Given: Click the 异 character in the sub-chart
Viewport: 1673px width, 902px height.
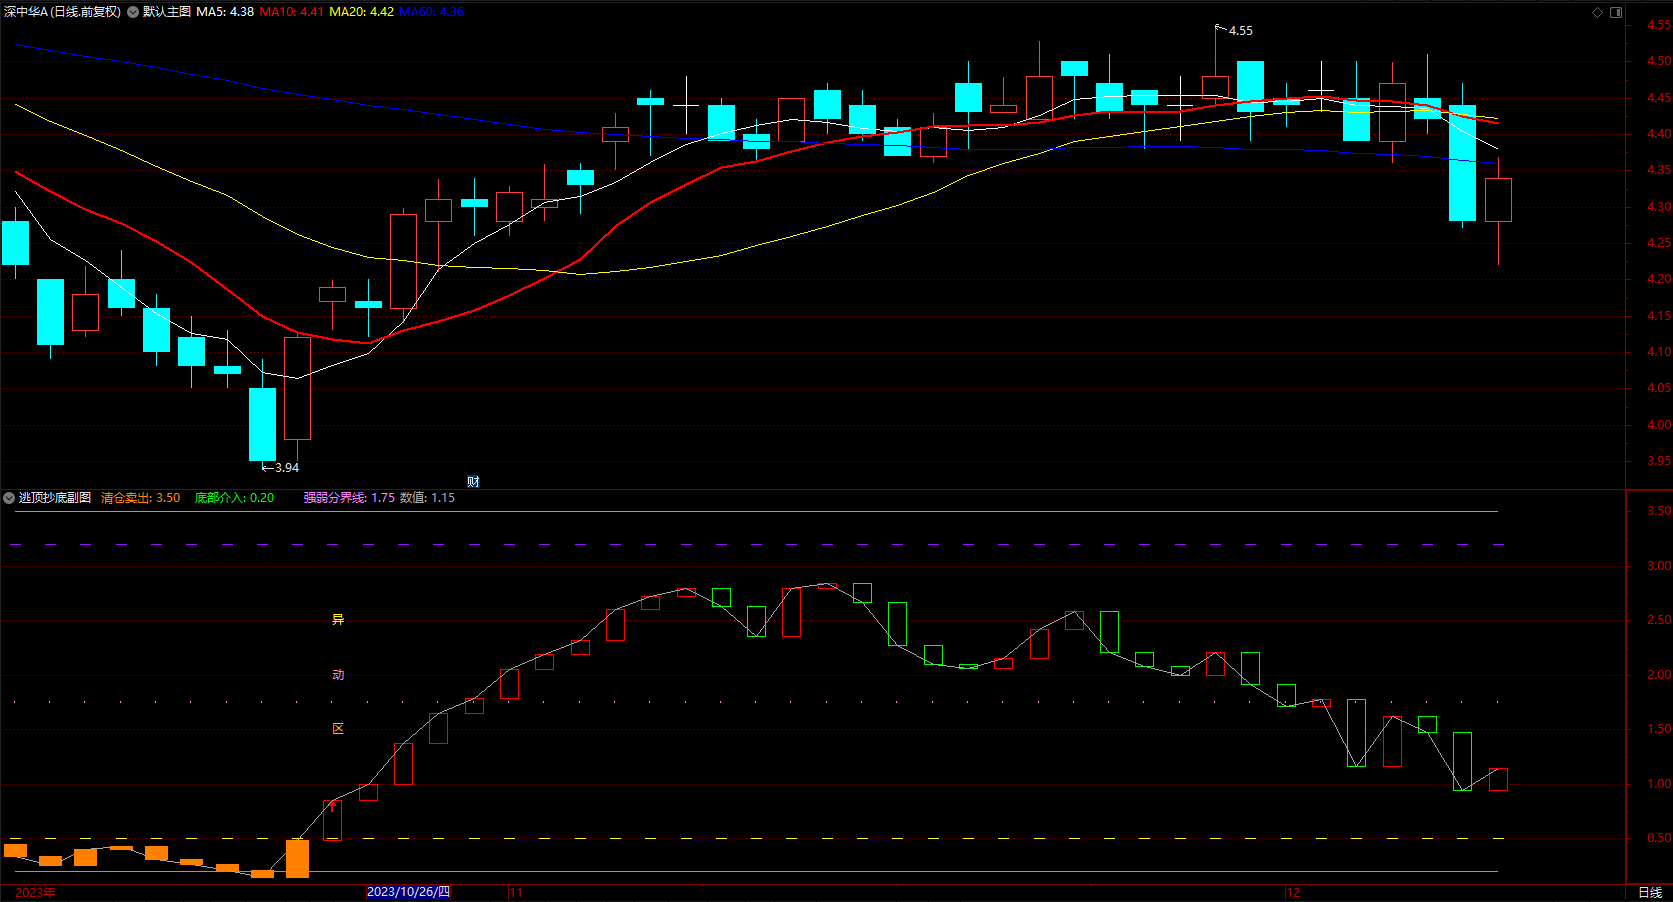Looking at the screenshot, I should [x=338, y=620].
